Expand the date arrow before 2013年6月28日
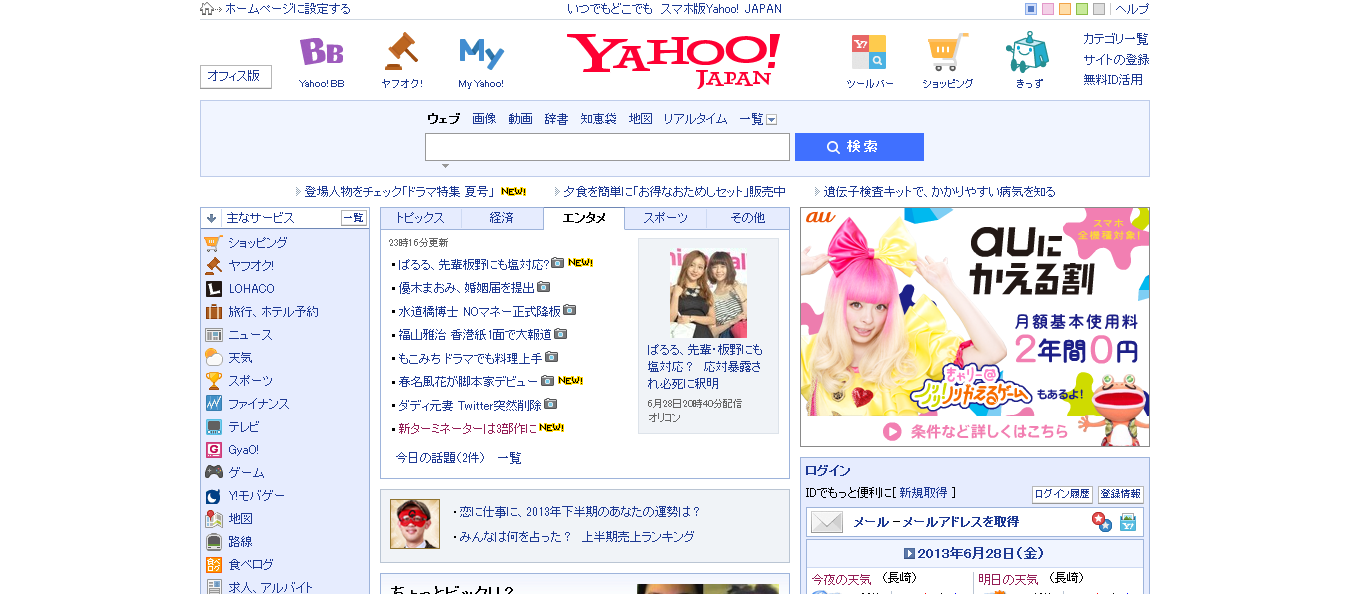This screenshot has width=1349, height=594. tap(909, 553)
